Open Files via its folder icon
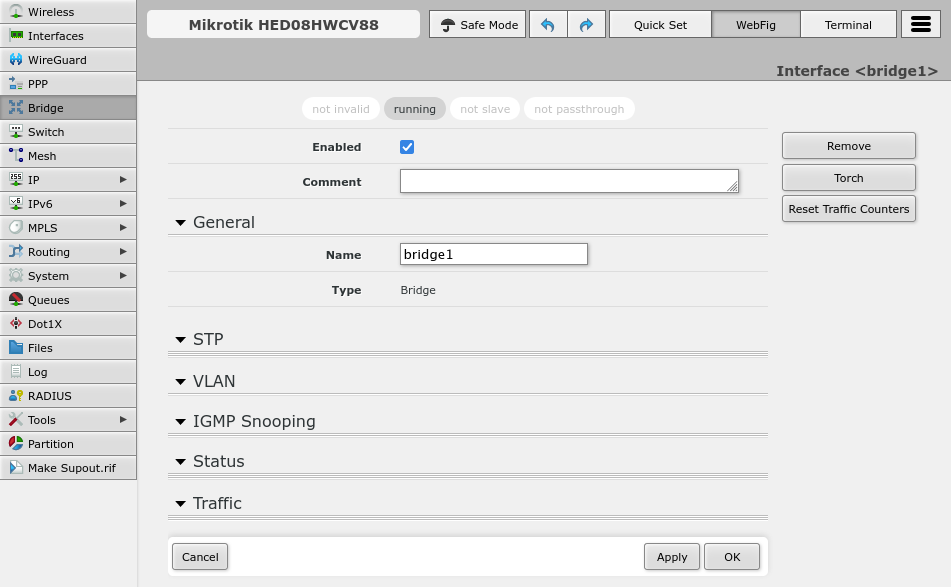951x587 pixels. pyautogui.click(x=16, y=348)
